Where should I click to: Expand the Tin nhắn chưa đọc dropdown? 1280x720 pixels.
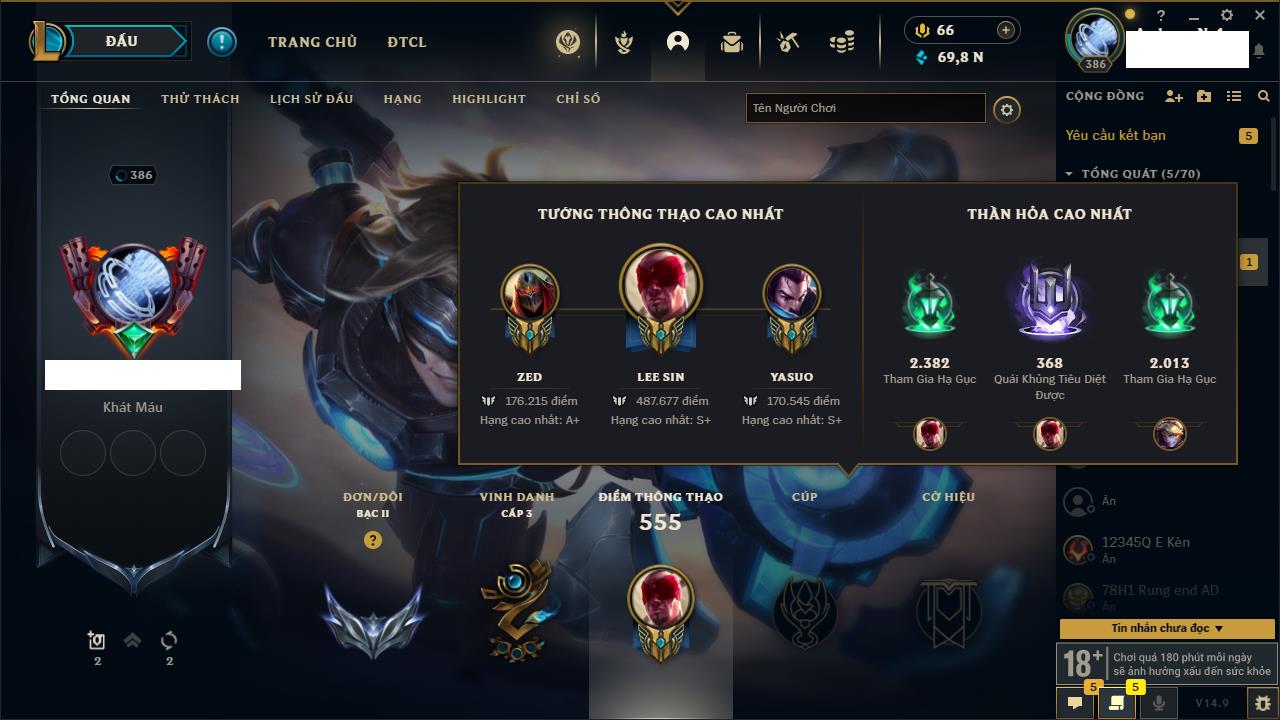(x=1167, y=628)
